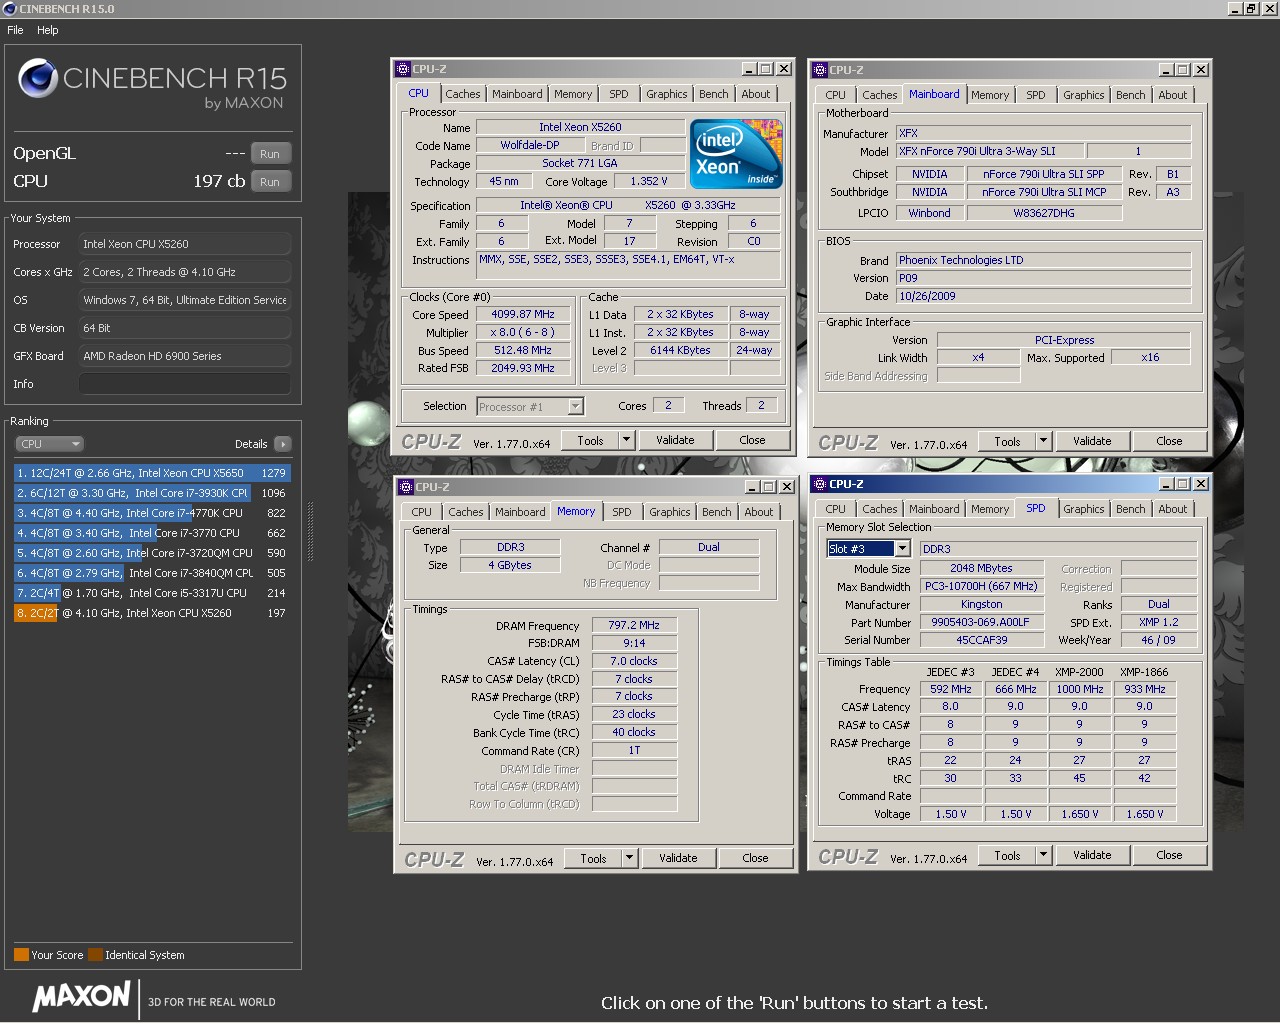1280x1024 pixels.
Task: Click the brown Identical System swatch
Action: tap(95, 955)
